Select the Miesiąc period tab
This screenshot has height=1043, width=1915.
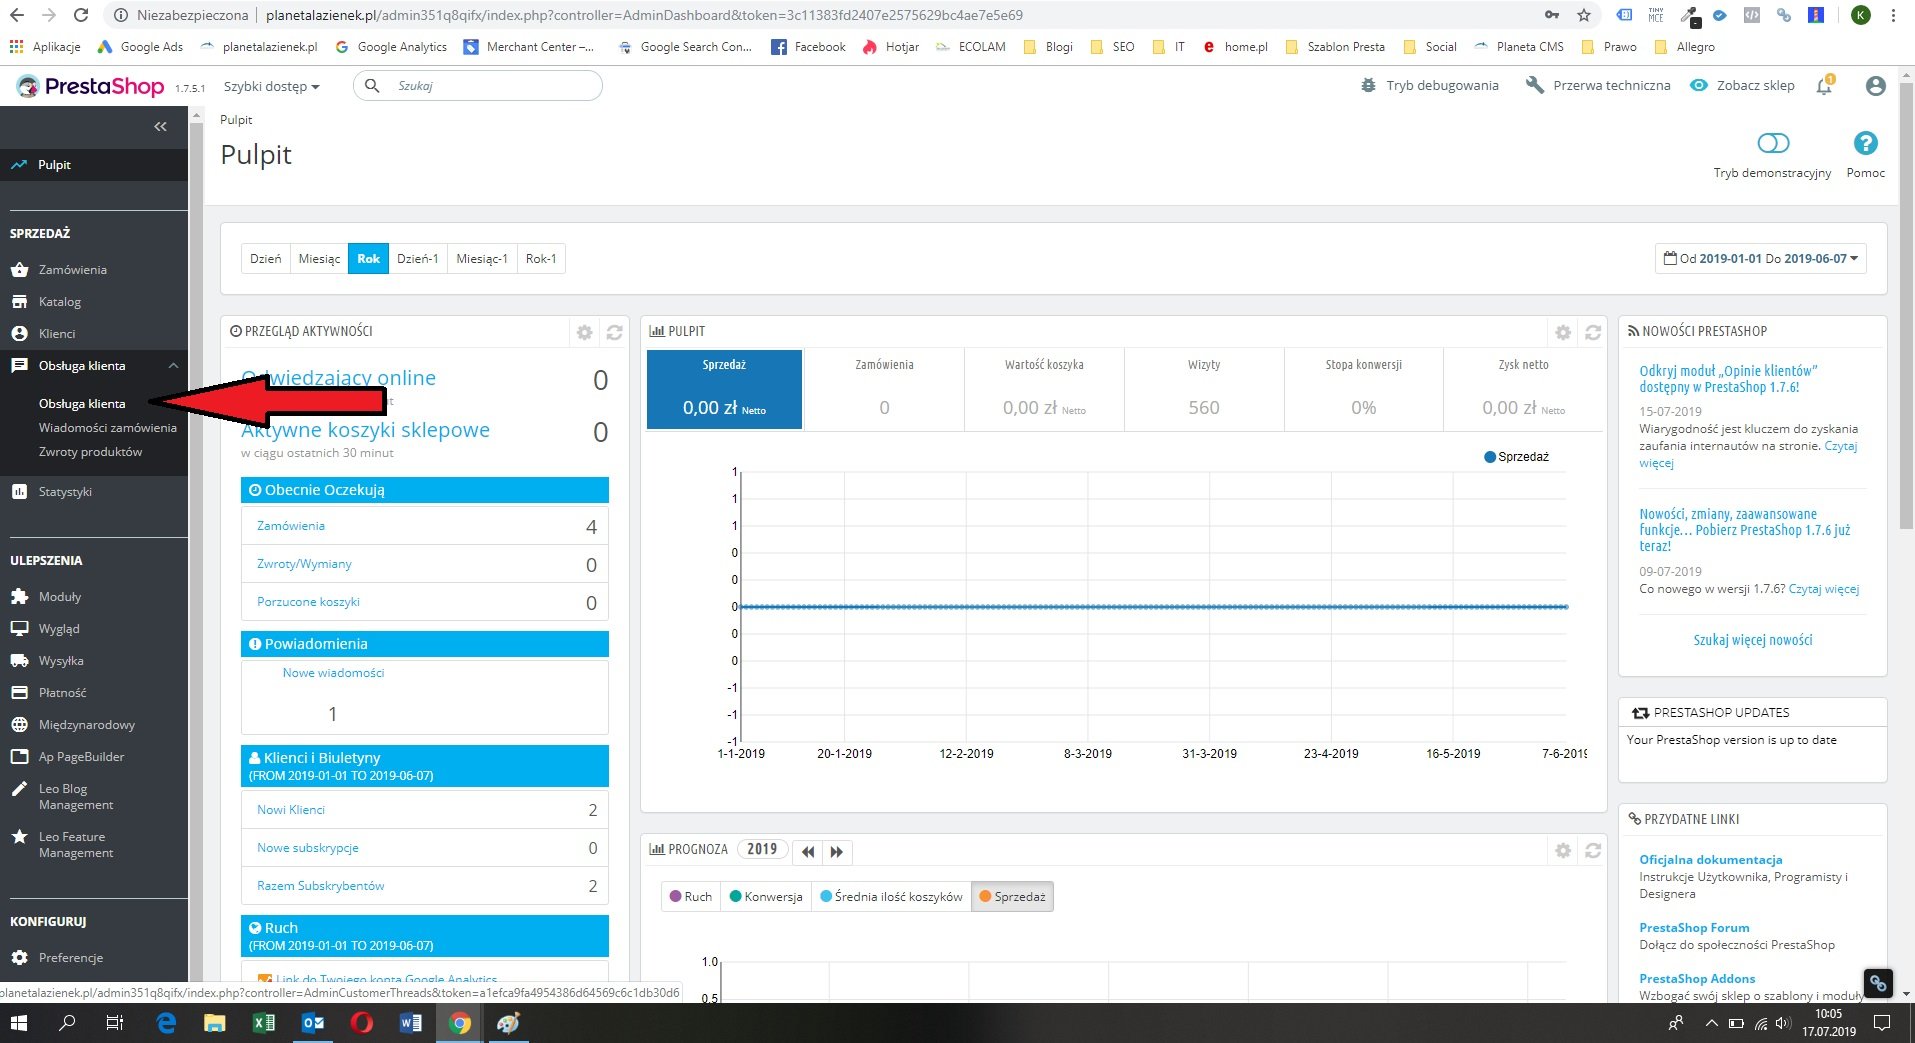tap(319, 258)
